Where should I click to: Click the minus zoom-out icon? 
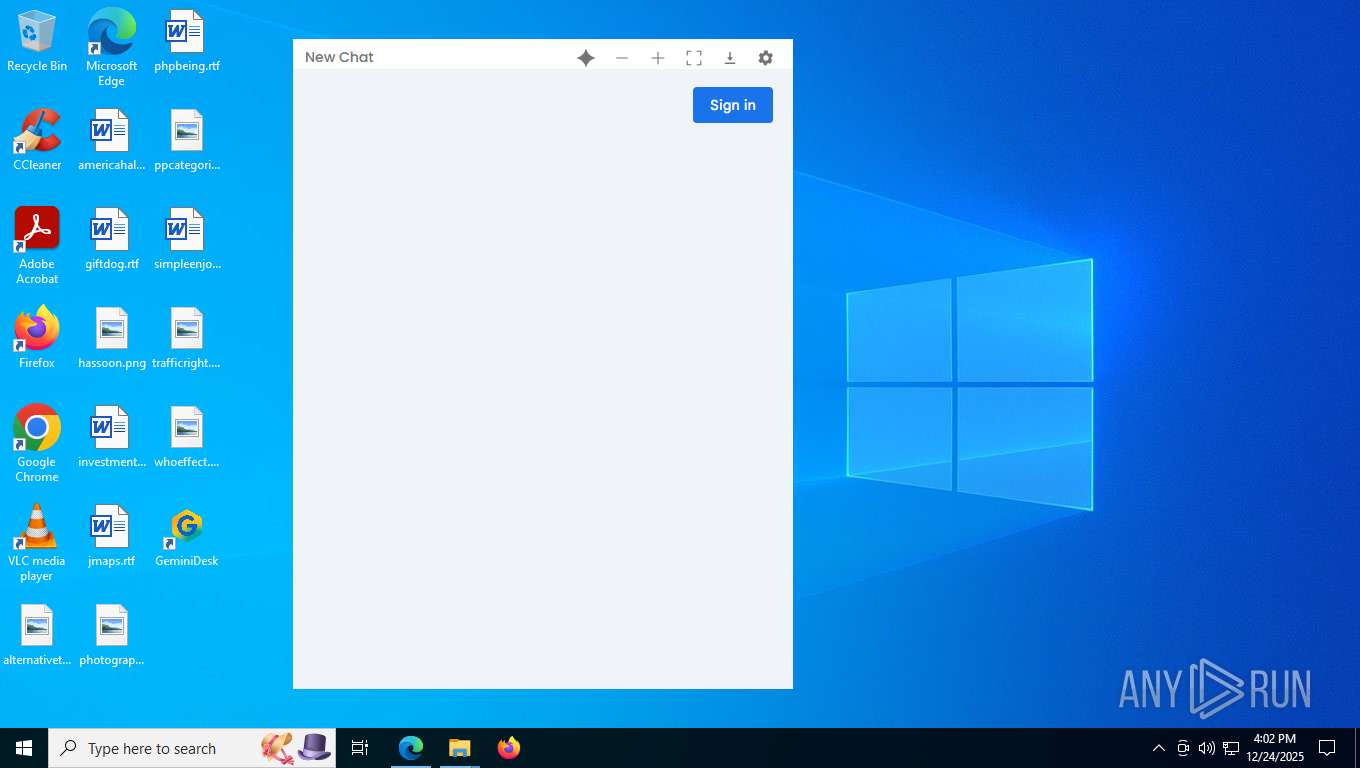[622, 58]
